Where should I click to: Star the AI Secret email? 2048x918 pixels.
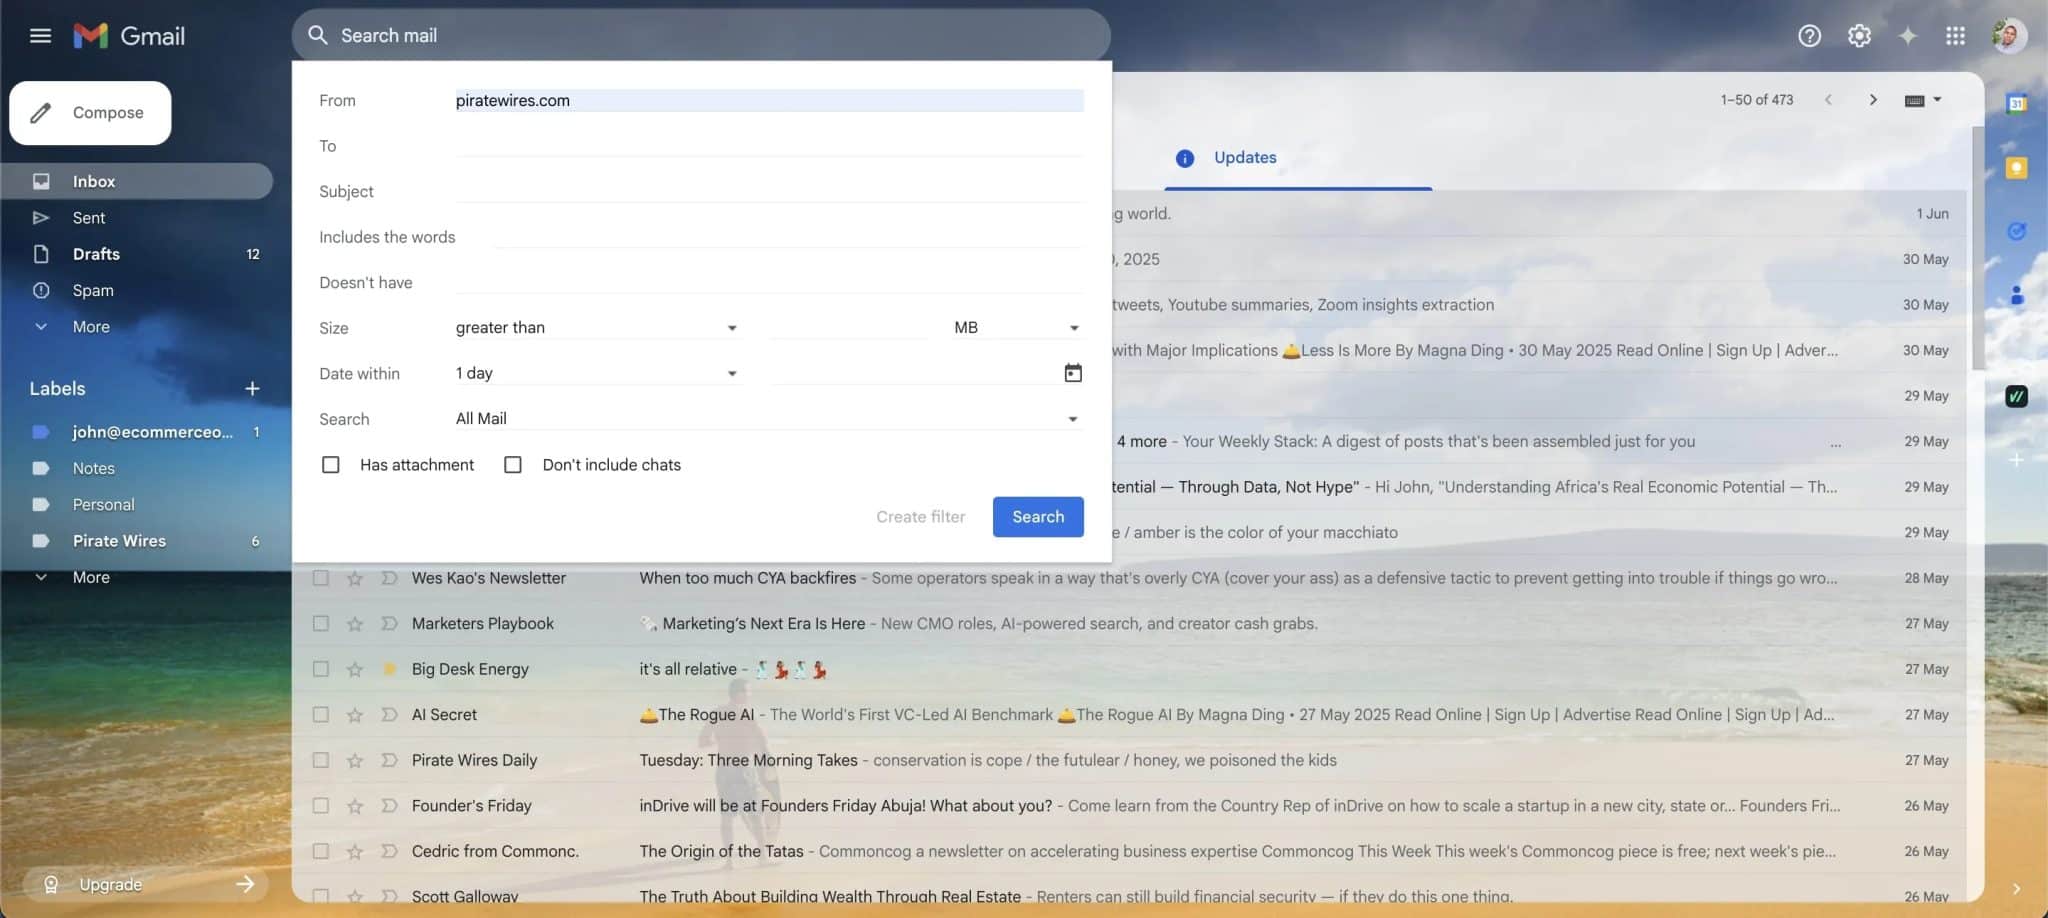355,714
